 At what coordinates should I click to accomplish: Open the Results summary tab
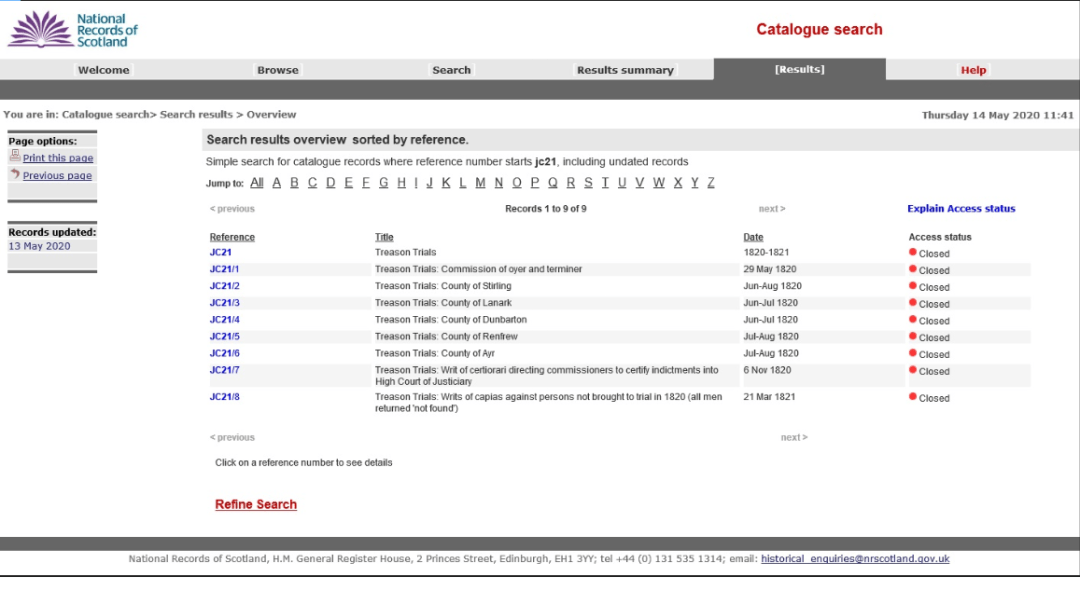point(625,70)
